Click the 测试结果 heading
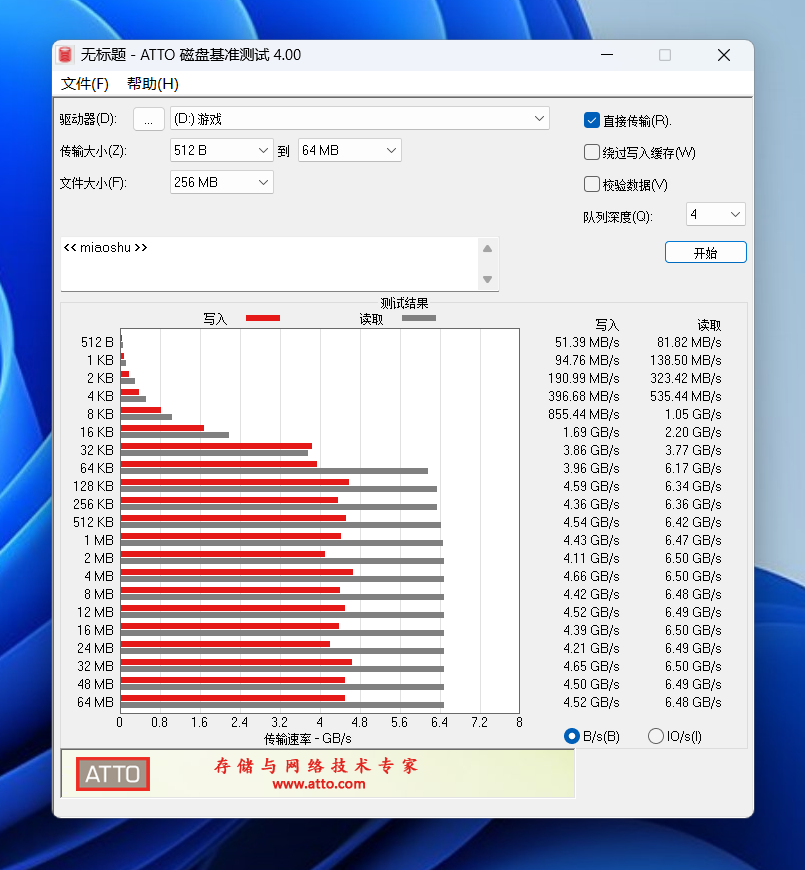This screenshot has width=805, height=870. [x=404, y=304]
